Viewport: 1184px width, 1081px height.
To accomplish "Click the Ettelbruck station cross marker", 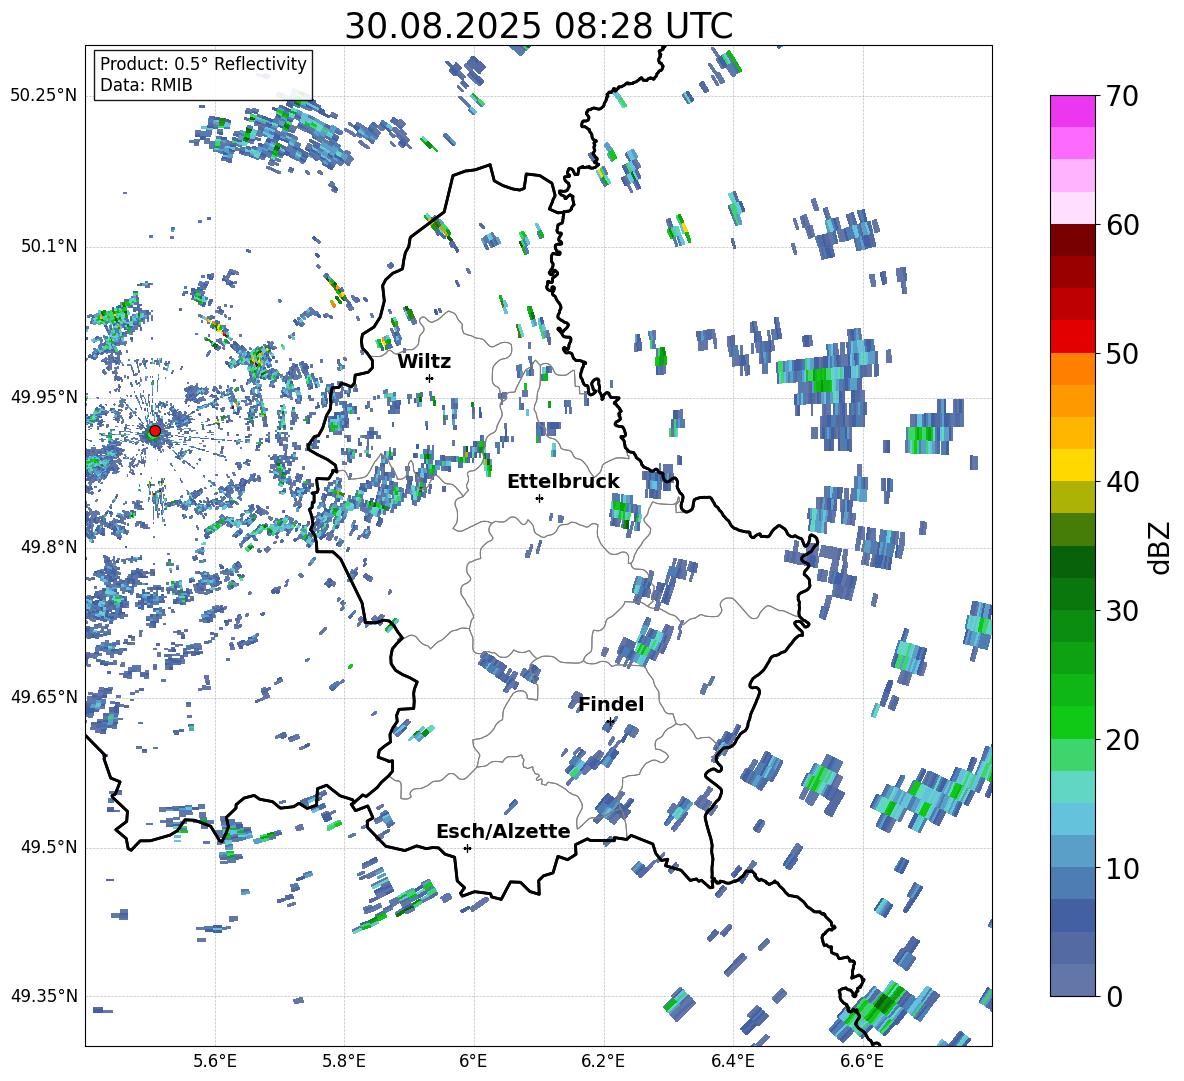I will click(x=539, y=498).
